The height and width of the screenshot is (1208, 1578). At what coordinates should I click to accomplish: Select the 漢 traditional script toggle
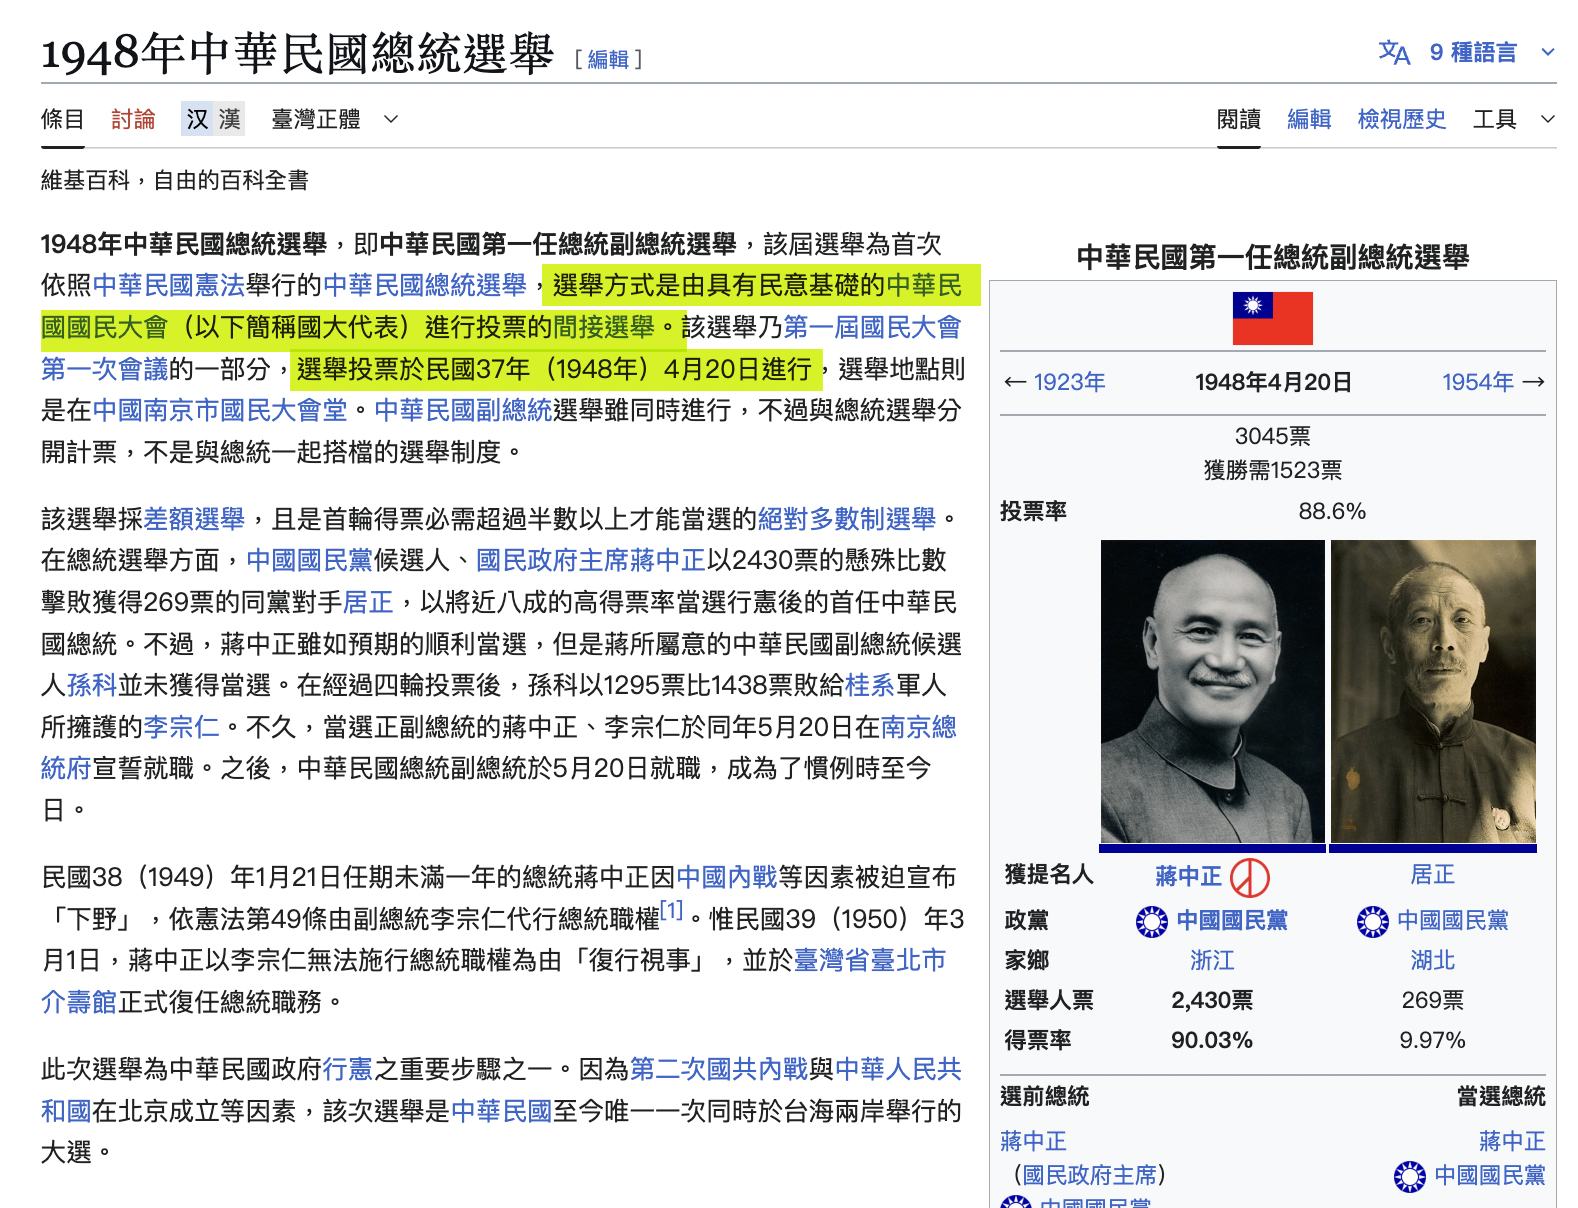[x=230, y=119]
